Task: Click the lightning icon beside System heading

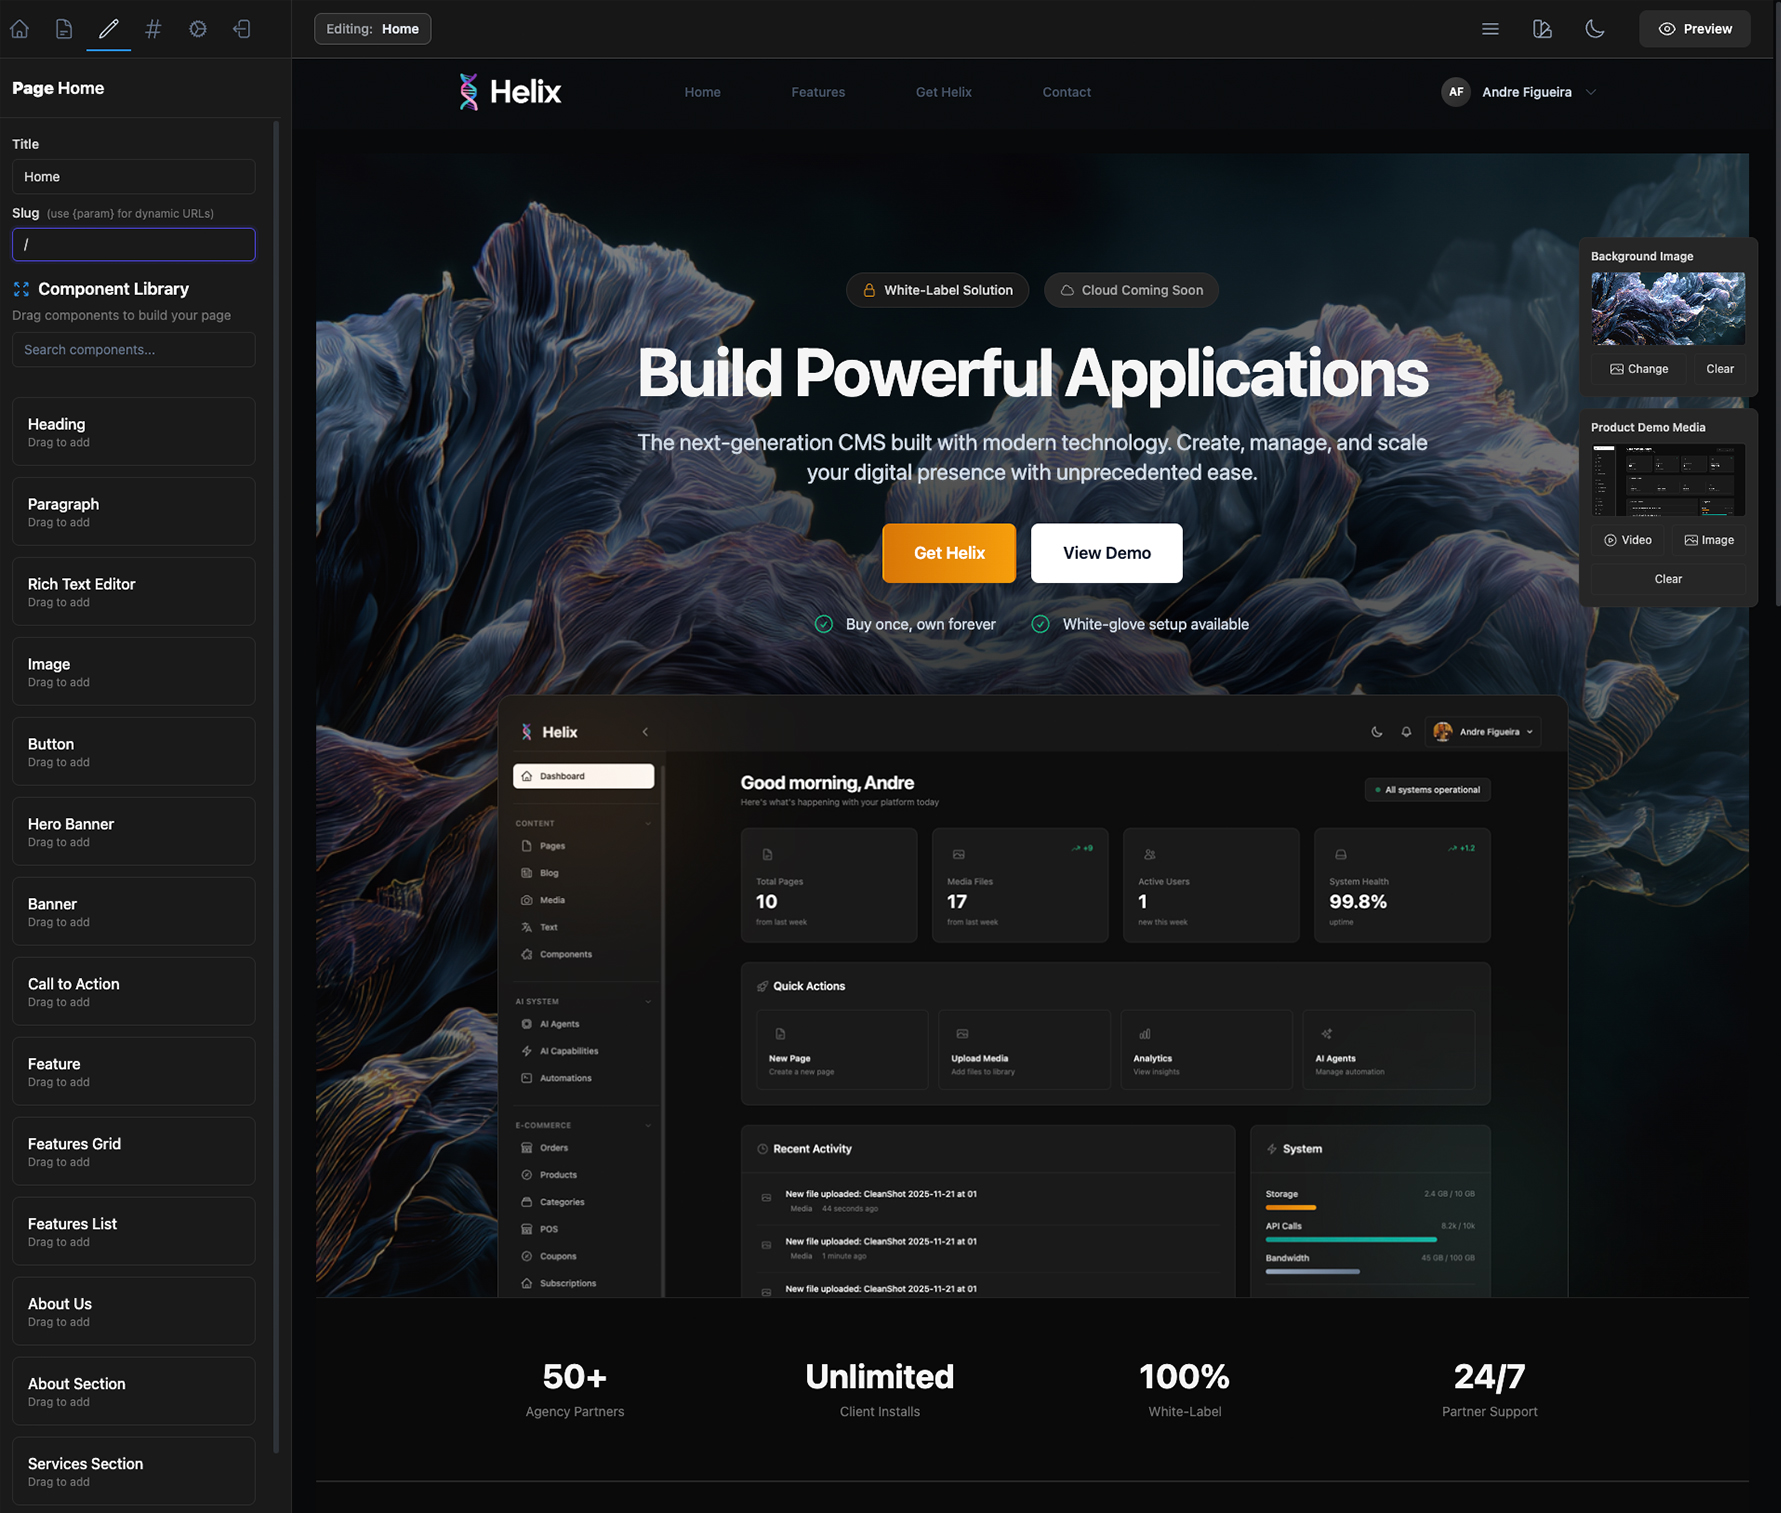Action: [x=1272, y=1149]
